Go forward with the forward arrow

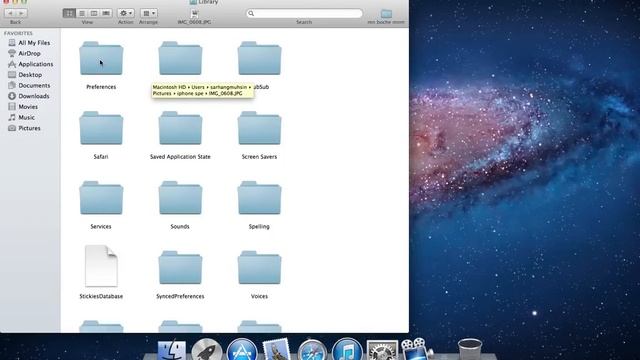pyautogui.click(x=21, y=13)
